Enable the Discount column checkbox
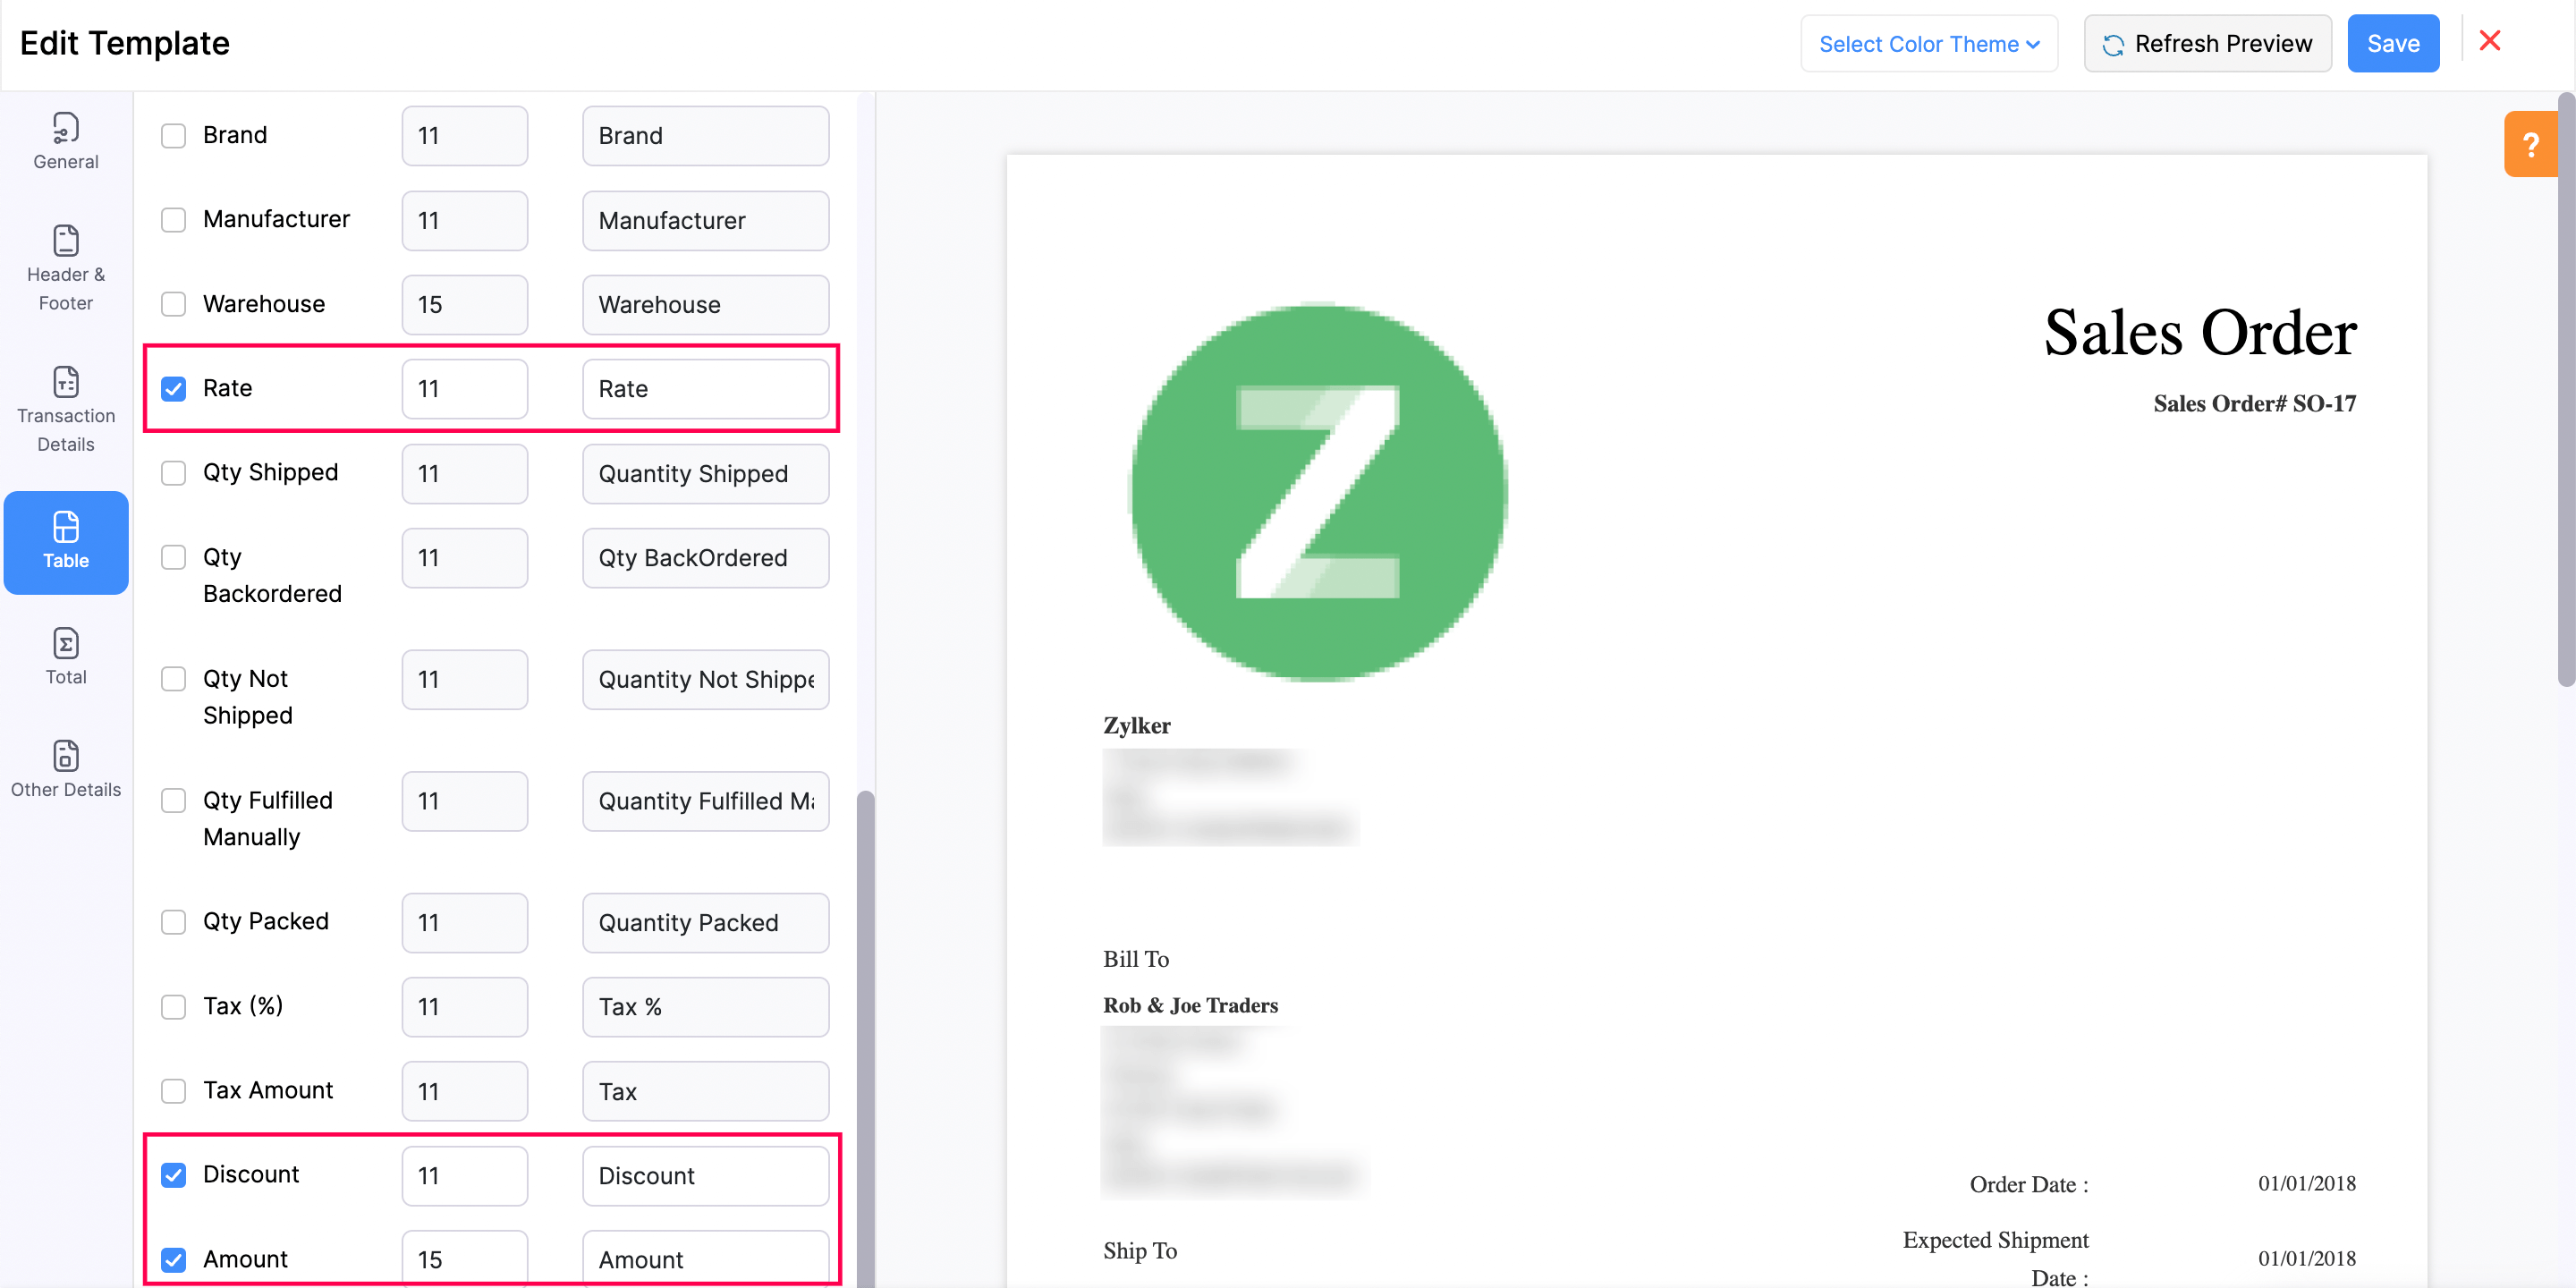 [x=176, y=1174]
